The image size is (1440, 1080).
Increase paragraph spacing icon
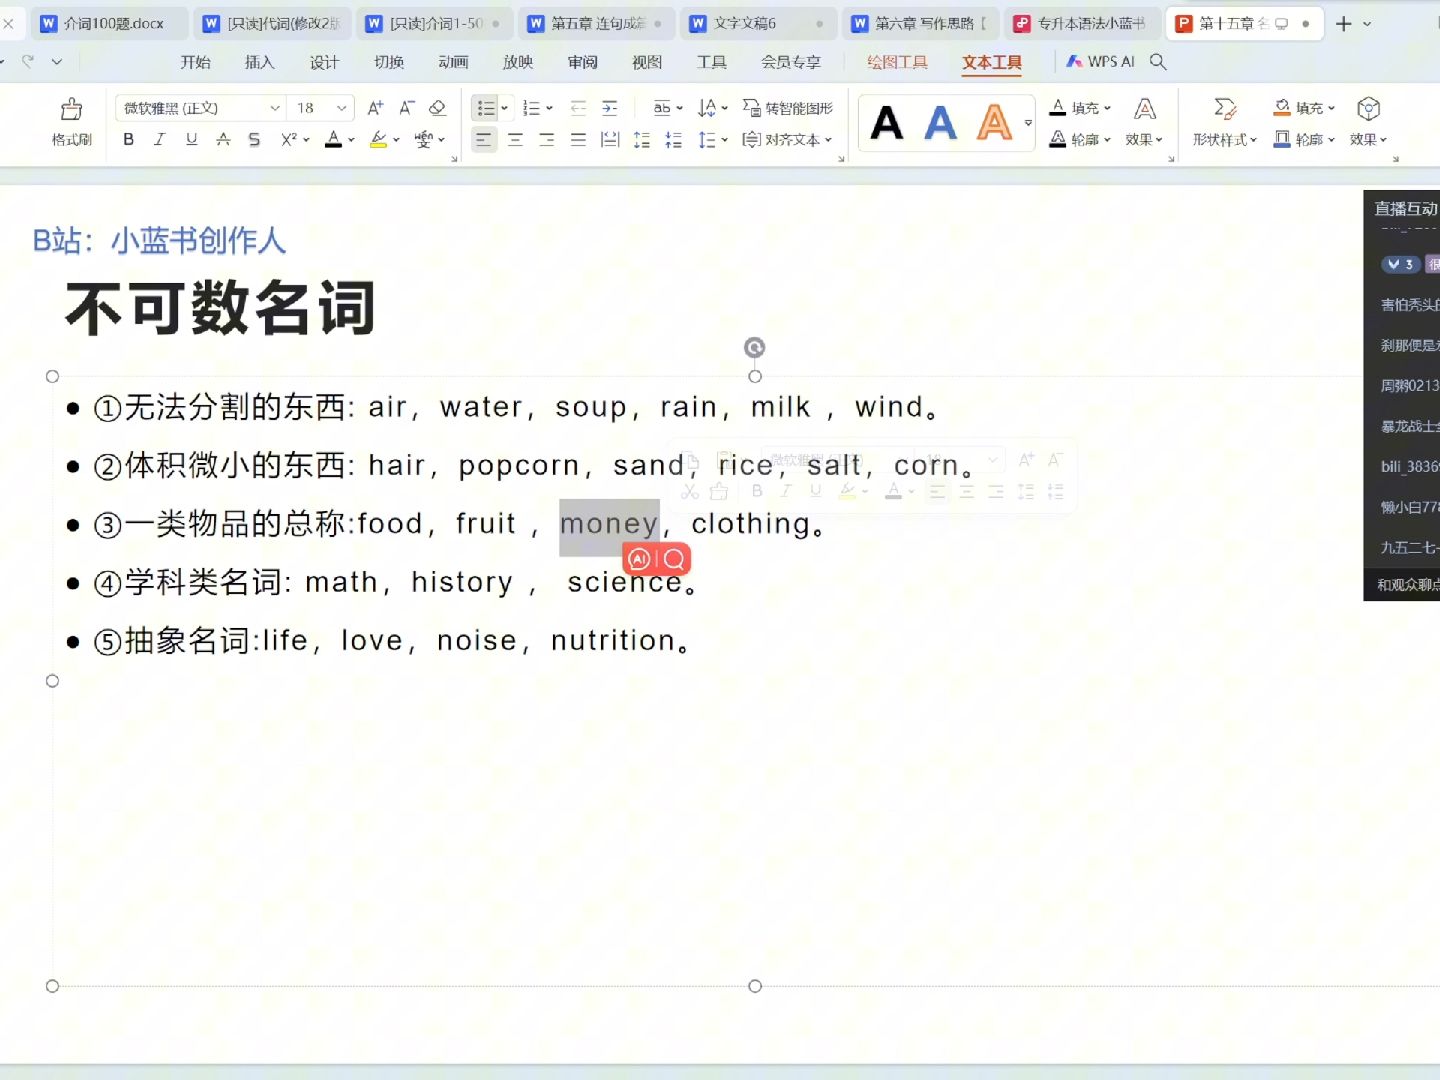[x=642, y=140]
